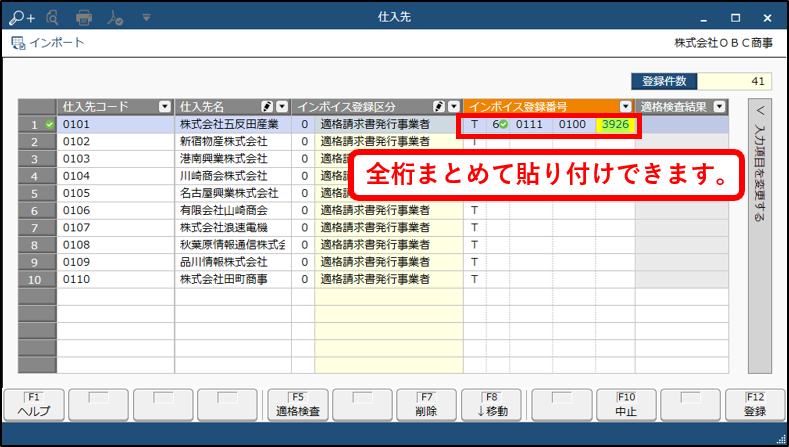Click the T prefix cell in row 0109
Screen dimensions: 789x447
pos(475,262)
